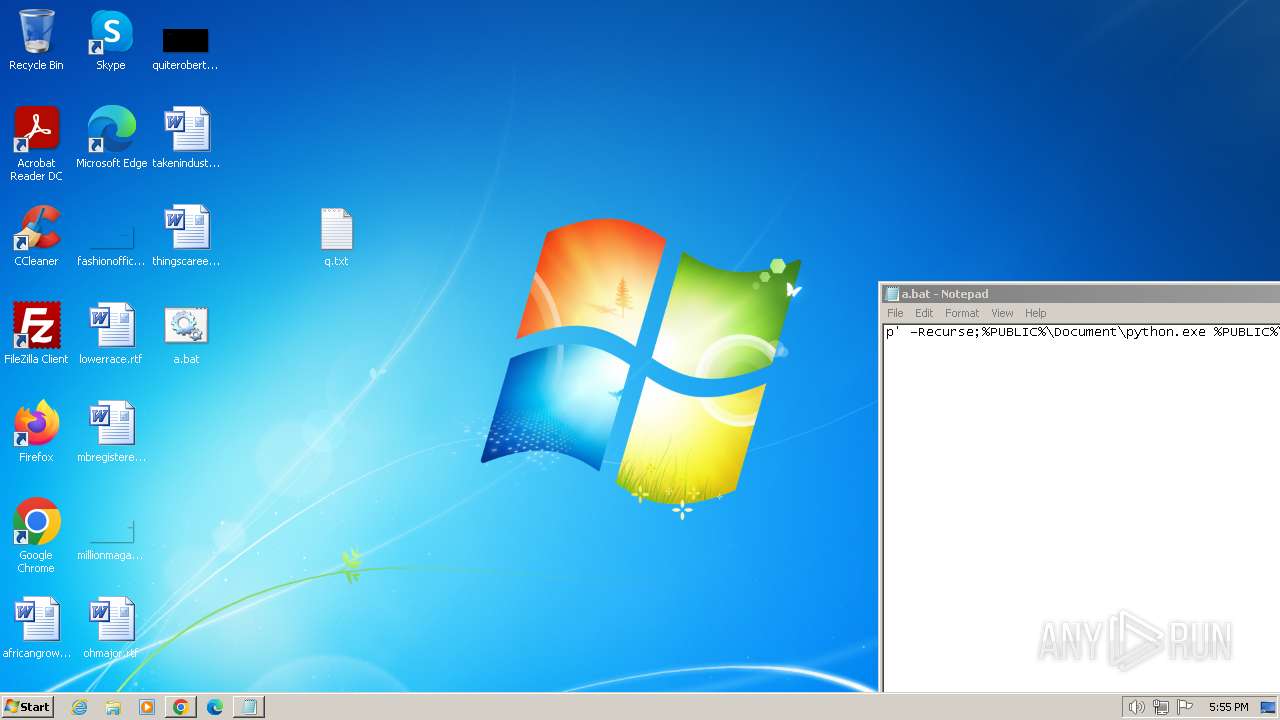Select the q.txt text file
Image resolution: width=1280 pixels, height=720 pixels.
[x=336, y=237]
